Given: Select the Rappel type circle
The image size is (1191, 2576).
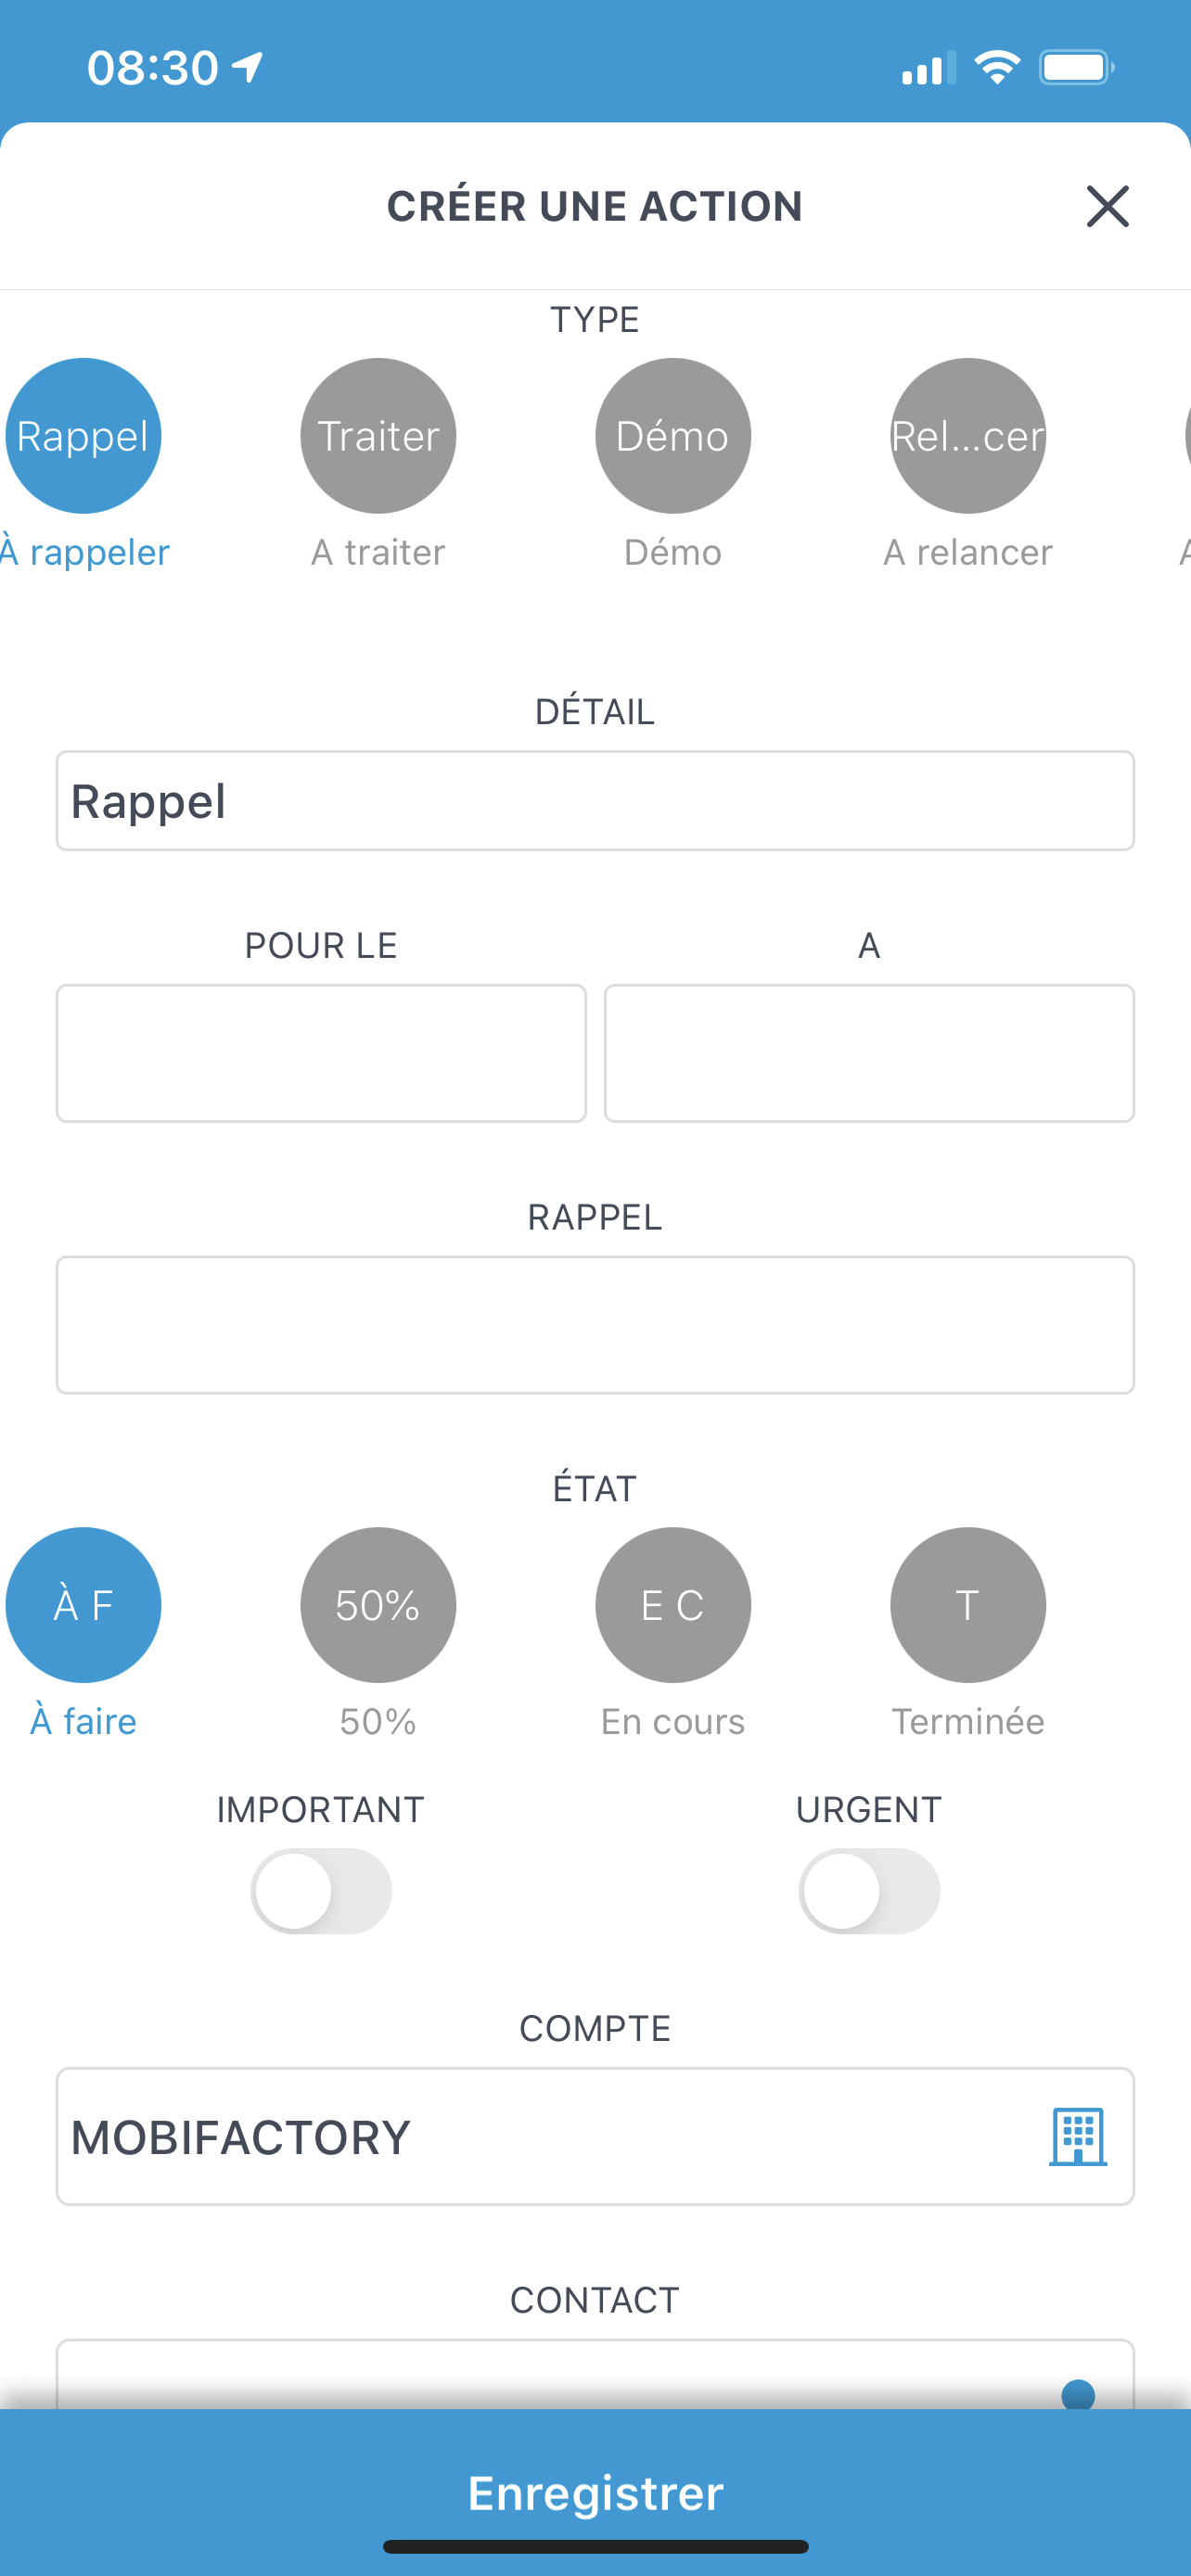Looking at the screenshot, I should (x=83, y=436).
